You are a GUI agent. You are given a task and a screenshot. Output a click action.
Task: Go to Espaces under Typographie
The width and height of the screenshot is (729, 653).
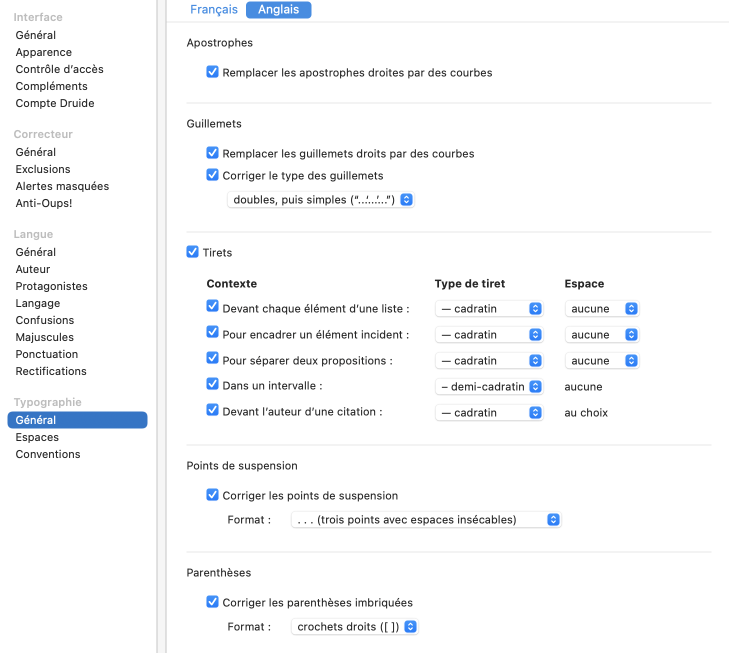tap(37, 437)
